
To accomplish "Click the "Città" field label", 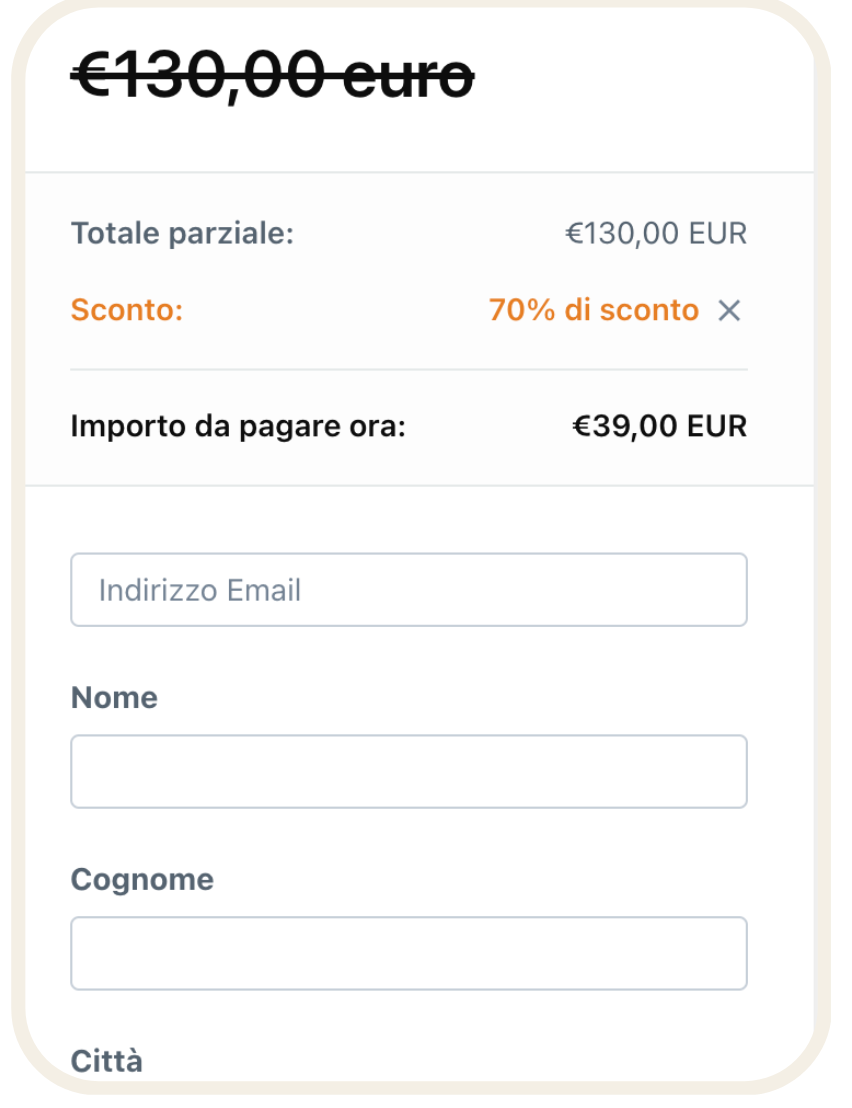I will (x=106, y=1060).
